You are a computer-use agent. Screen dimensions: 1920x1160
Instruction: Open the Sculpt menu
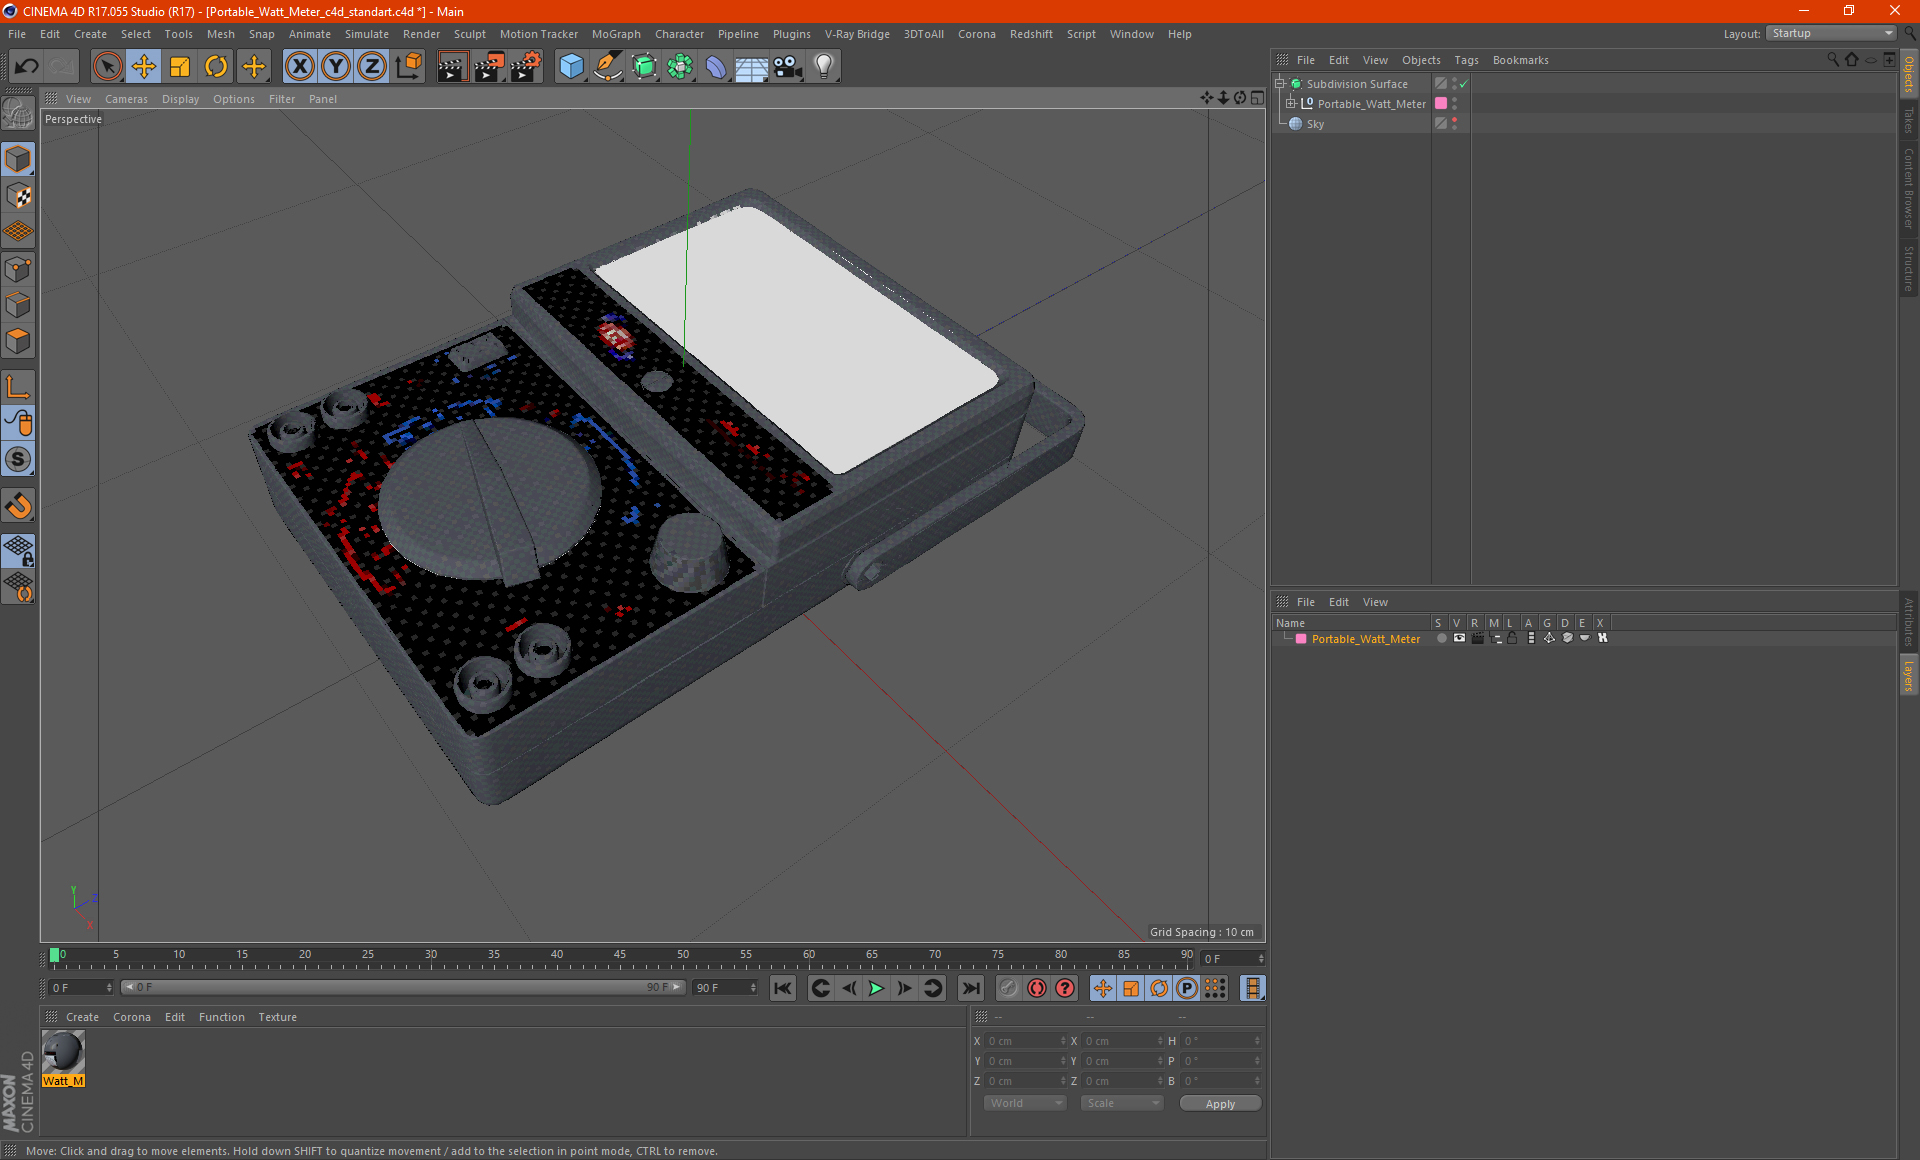tap(469, 34)
